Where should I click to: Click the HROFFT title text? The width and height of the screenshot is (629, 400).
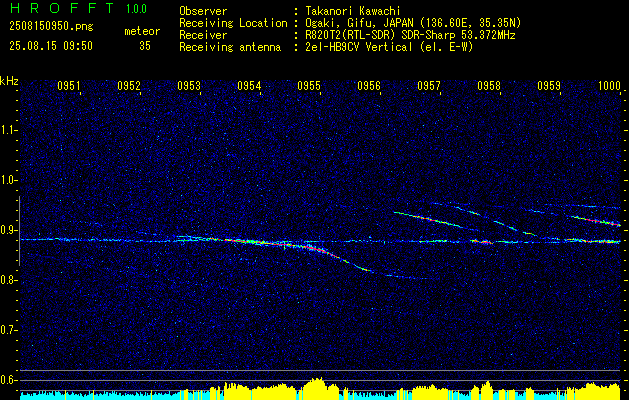tap(62, 8)
